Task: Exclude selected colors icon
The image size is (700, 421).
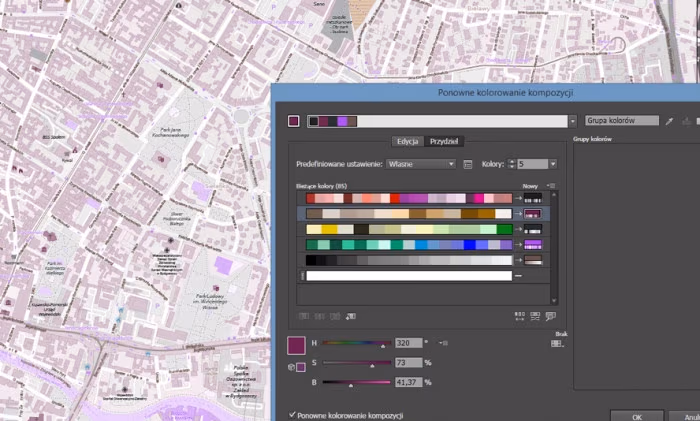Action: click(x=335, y=316)
